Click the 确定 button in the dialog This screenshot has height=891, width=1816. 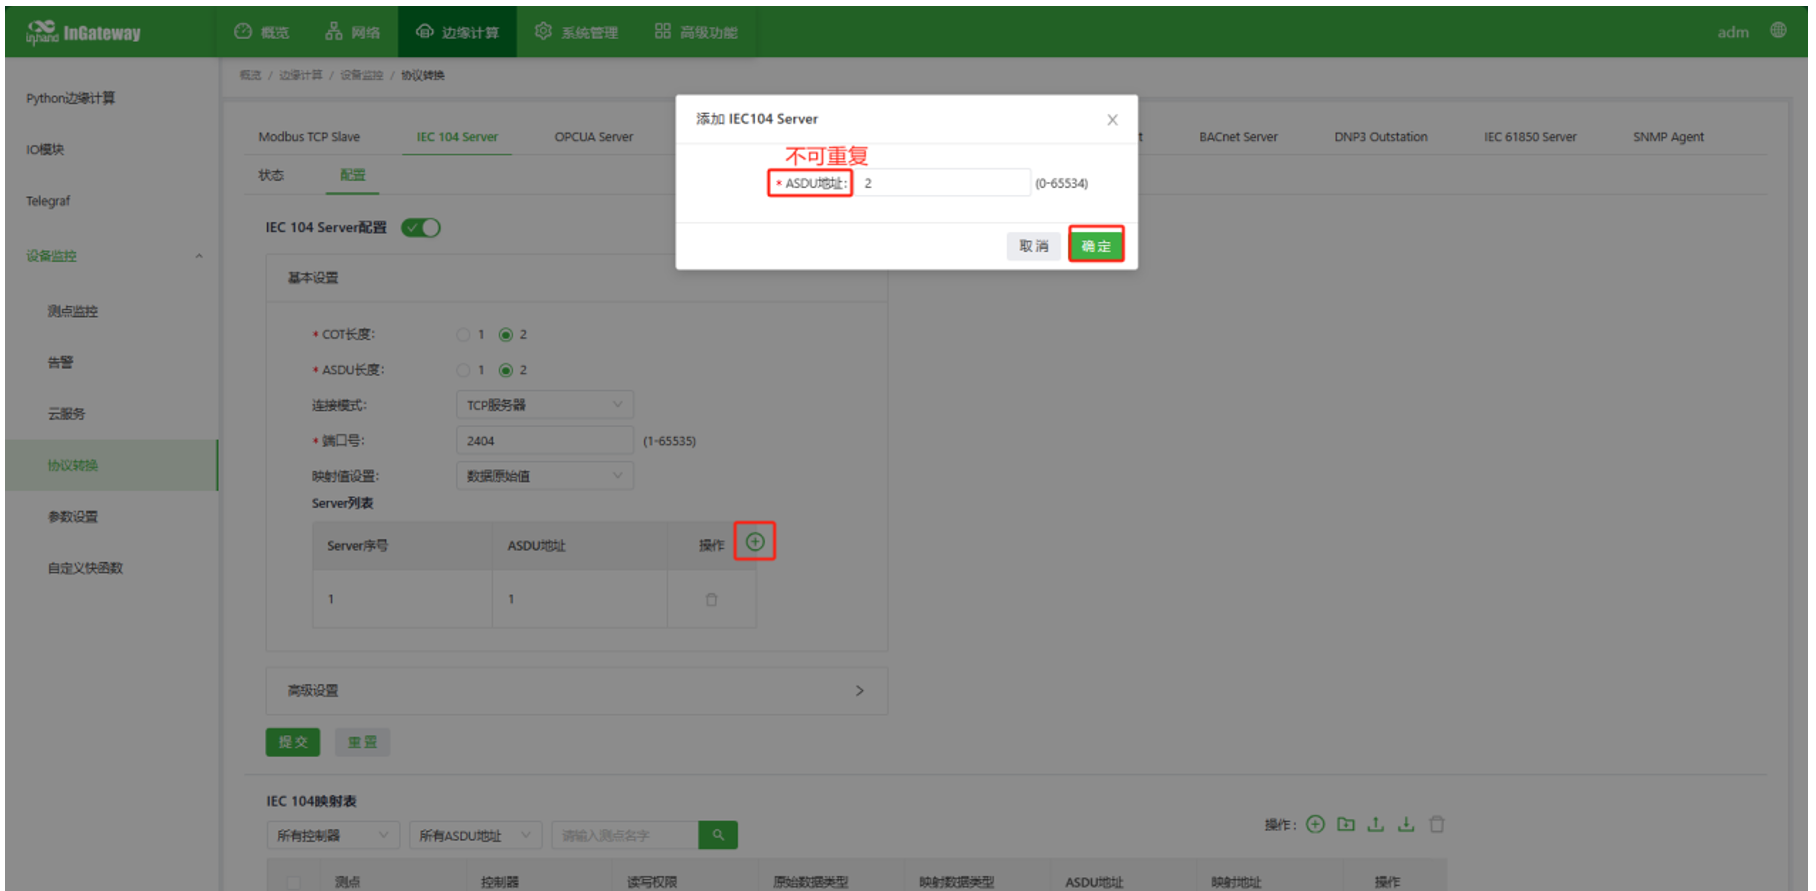coord(1096,246)
